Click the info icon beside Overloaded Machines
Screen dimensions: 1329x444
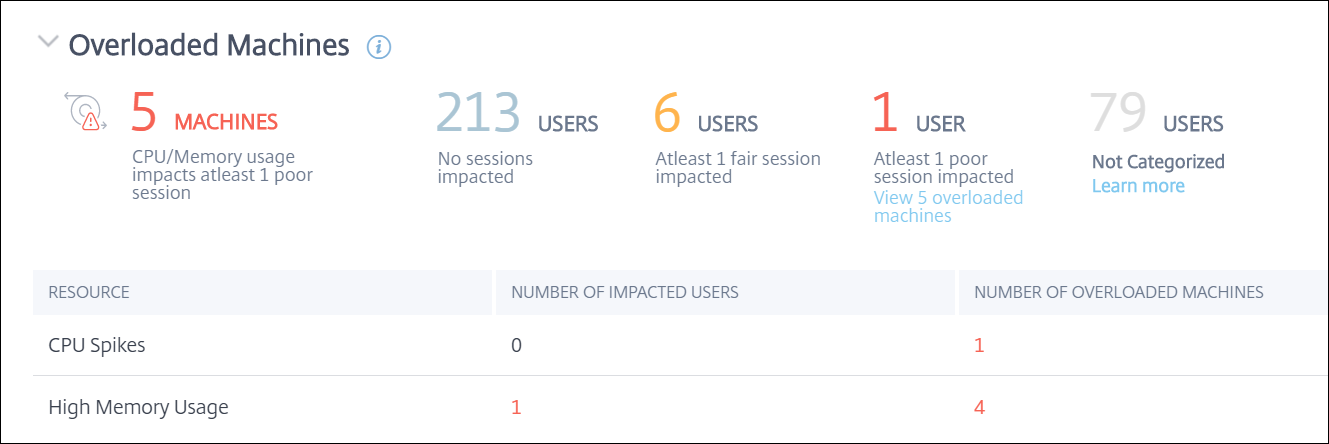point(379,46)
